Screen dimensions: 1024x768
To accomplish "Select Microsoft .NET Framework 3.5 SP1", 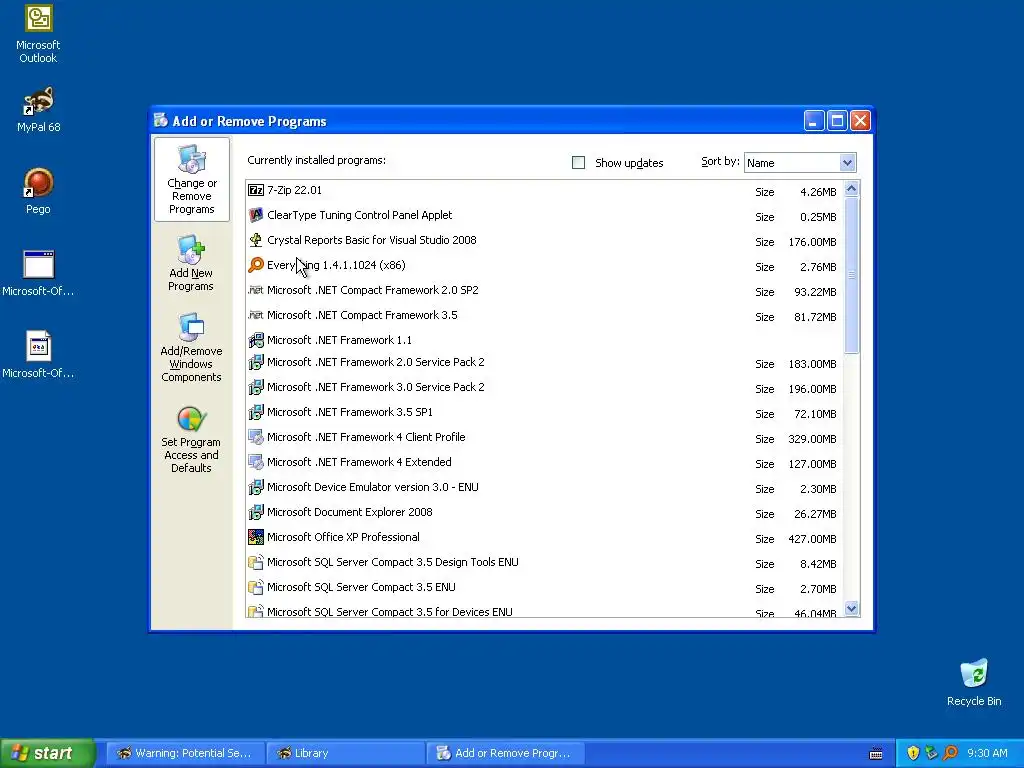I will pyautogui.click(x=544, y=413).
